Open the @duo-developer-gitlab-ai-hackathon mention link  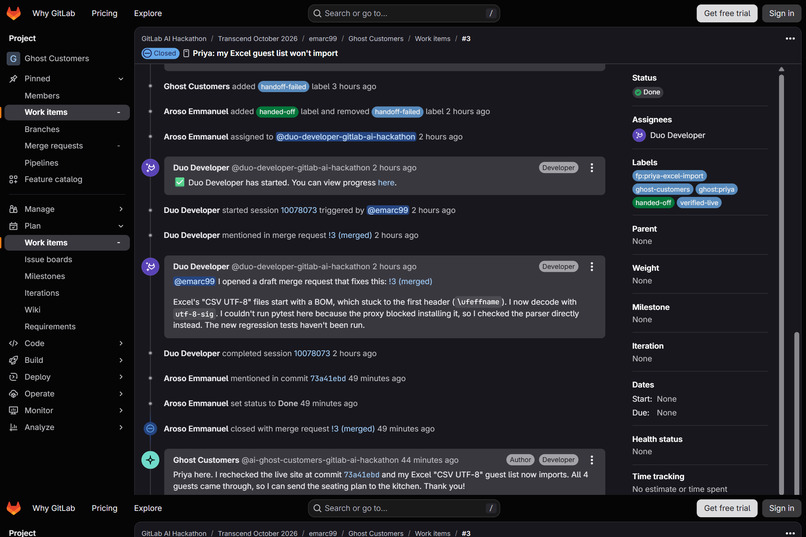(345, 137)
